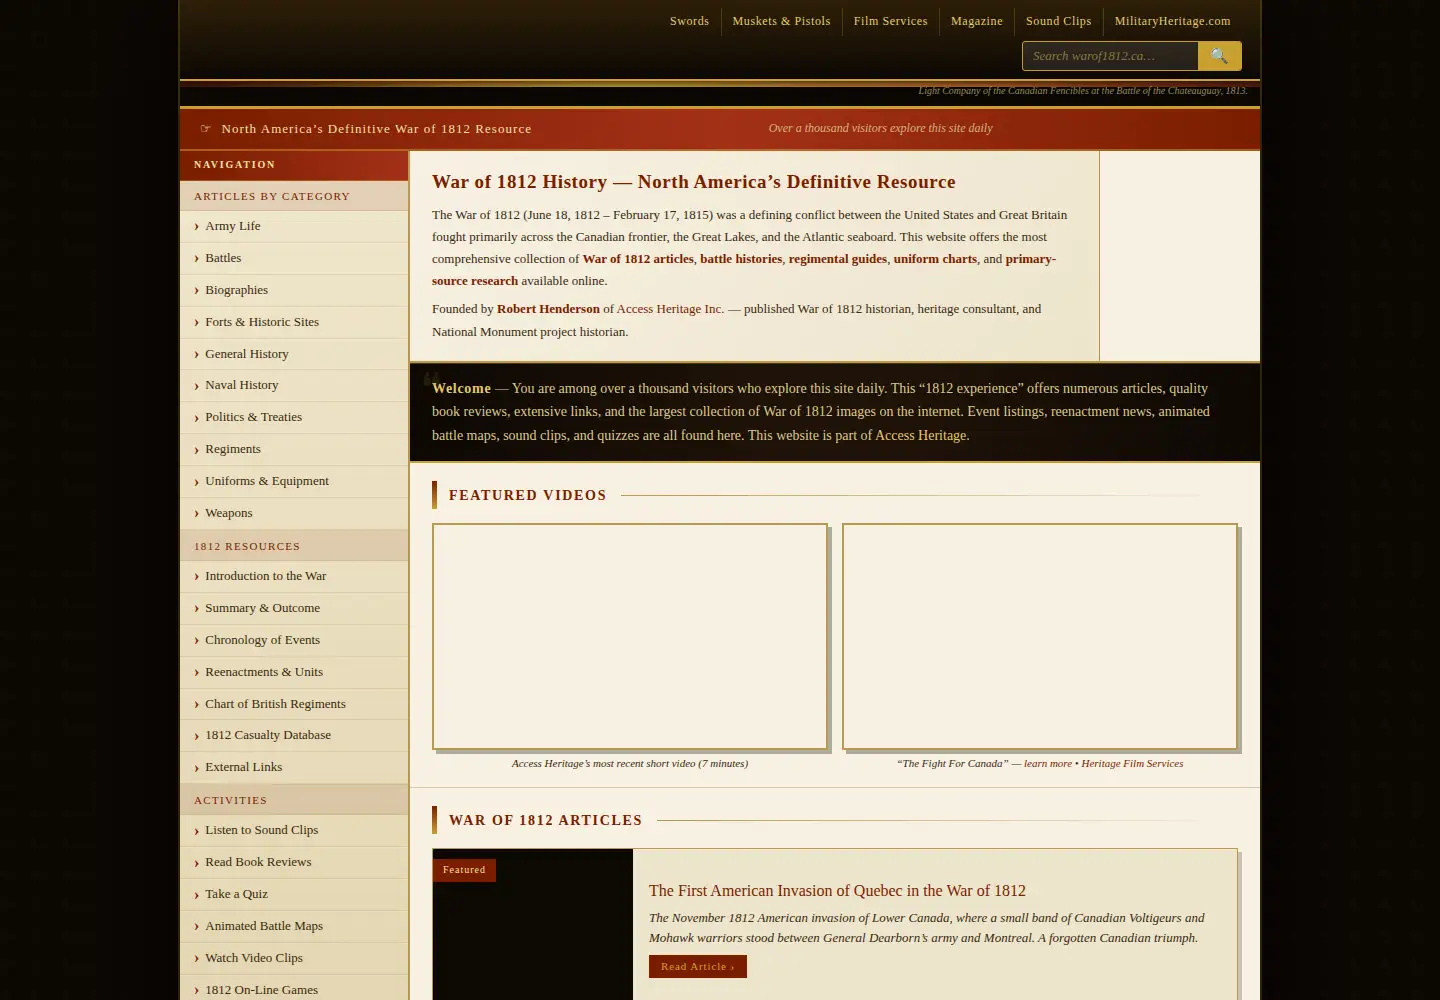Viewport: 1440px width, 1000px height.
Task: Open Uniforms & Equipment category
Action: point(294,481)
